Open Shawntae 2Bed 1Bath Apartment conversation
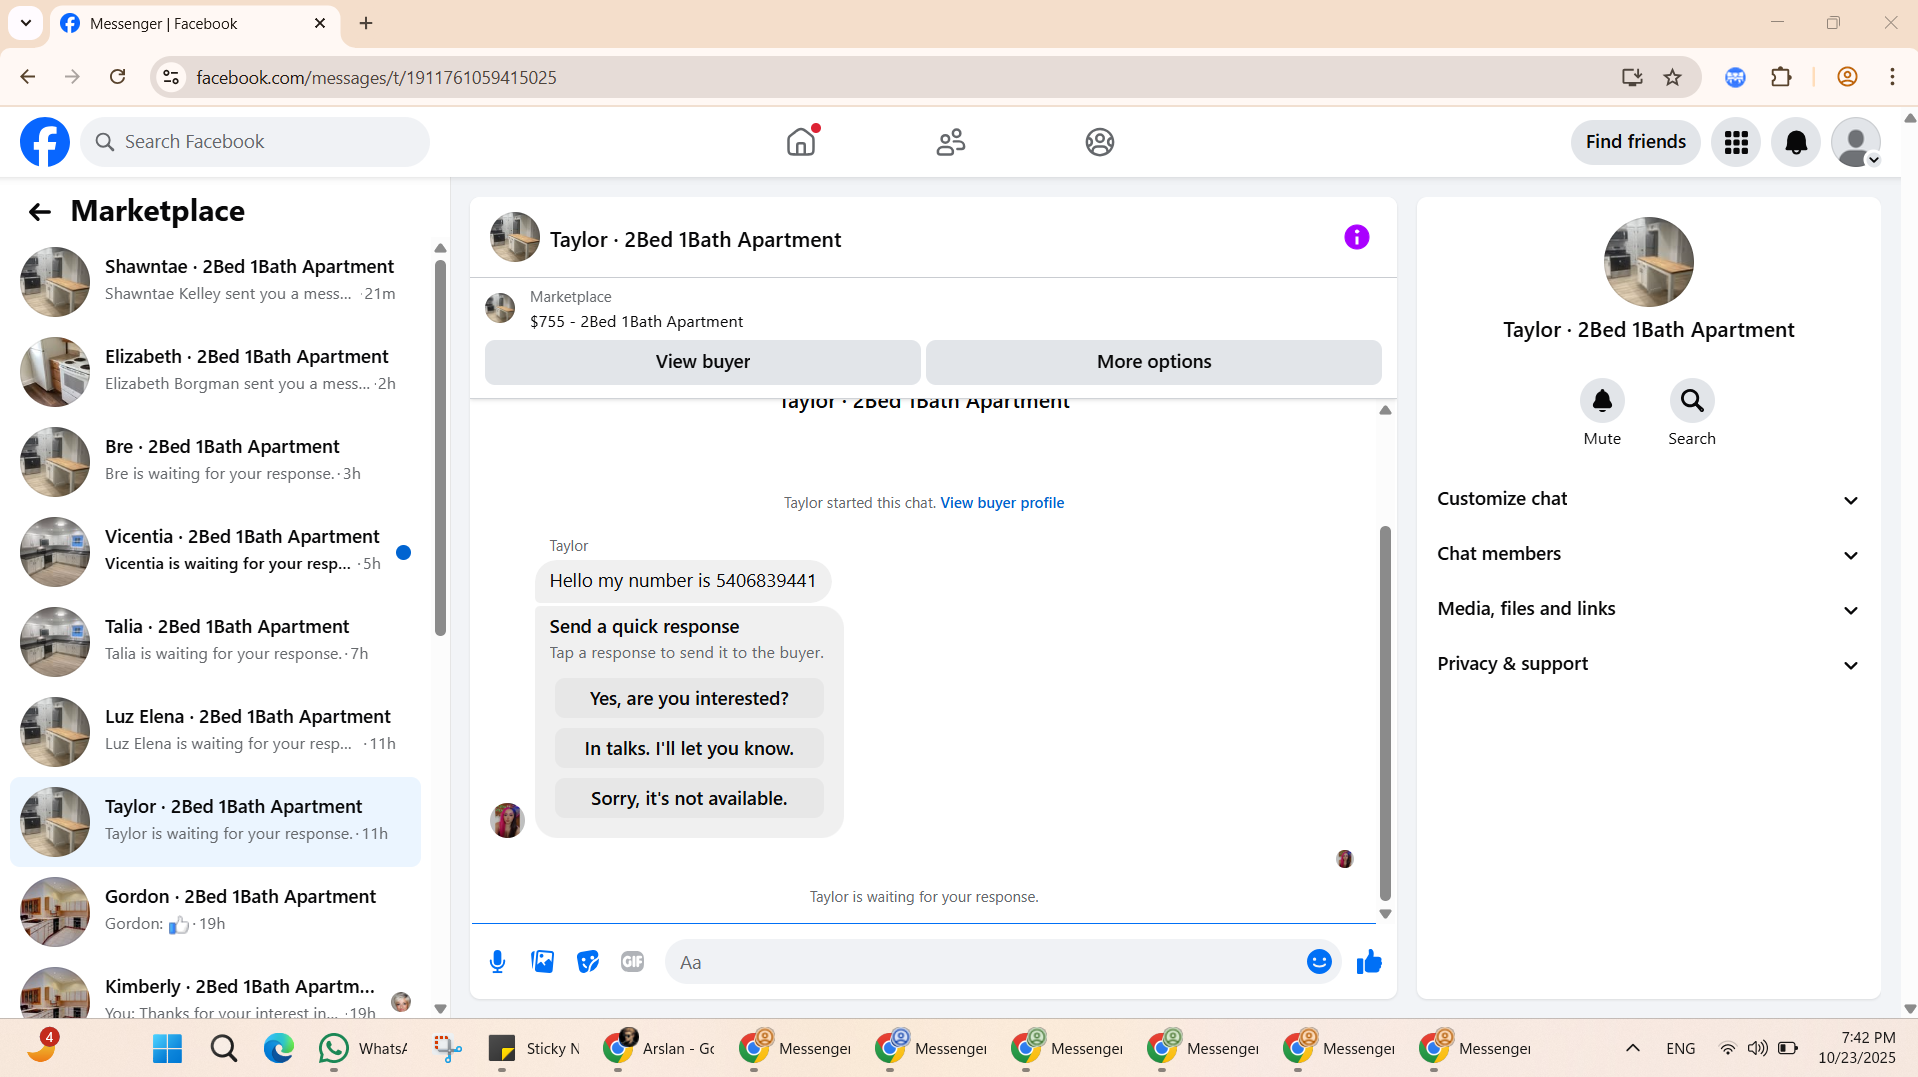This screenshot has width=1918, height=1077. click(215, 281)
